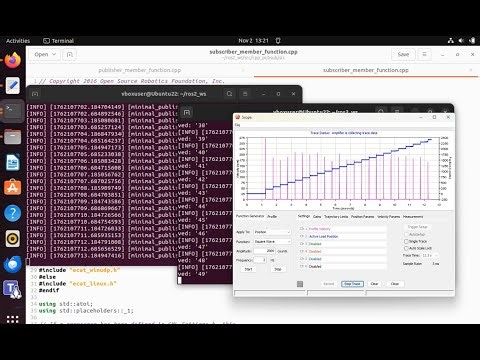Viewport: 480px width, 360px height.
Task: Open the Position Params tab
Action: 363,217
